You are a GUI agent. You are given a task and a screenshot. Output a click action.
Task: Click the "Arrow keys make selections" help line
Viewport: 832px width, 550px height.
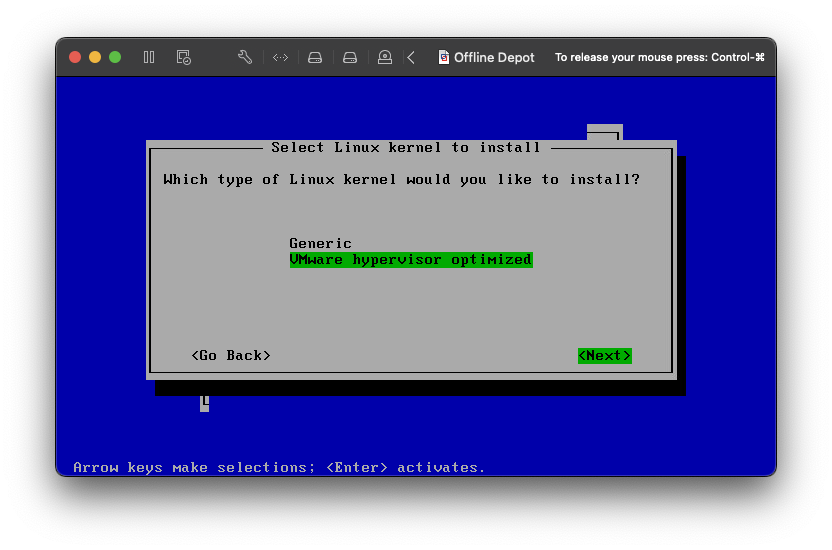279,467
